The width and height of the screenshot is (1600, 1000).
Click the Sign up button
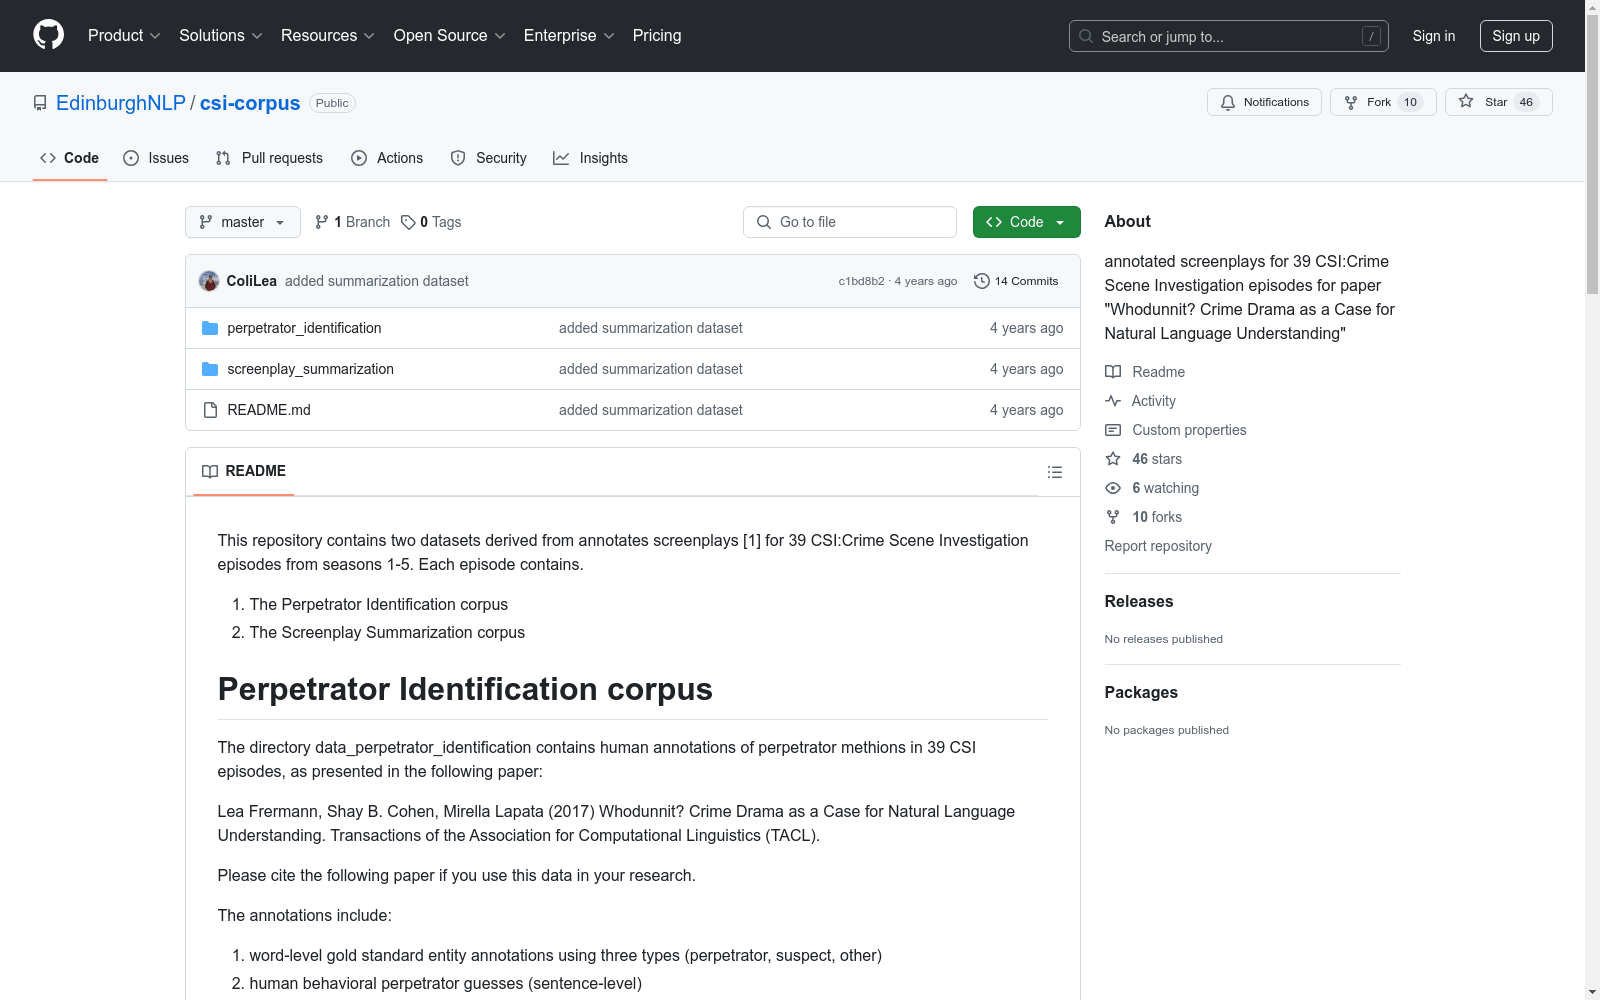point(1516,36)
